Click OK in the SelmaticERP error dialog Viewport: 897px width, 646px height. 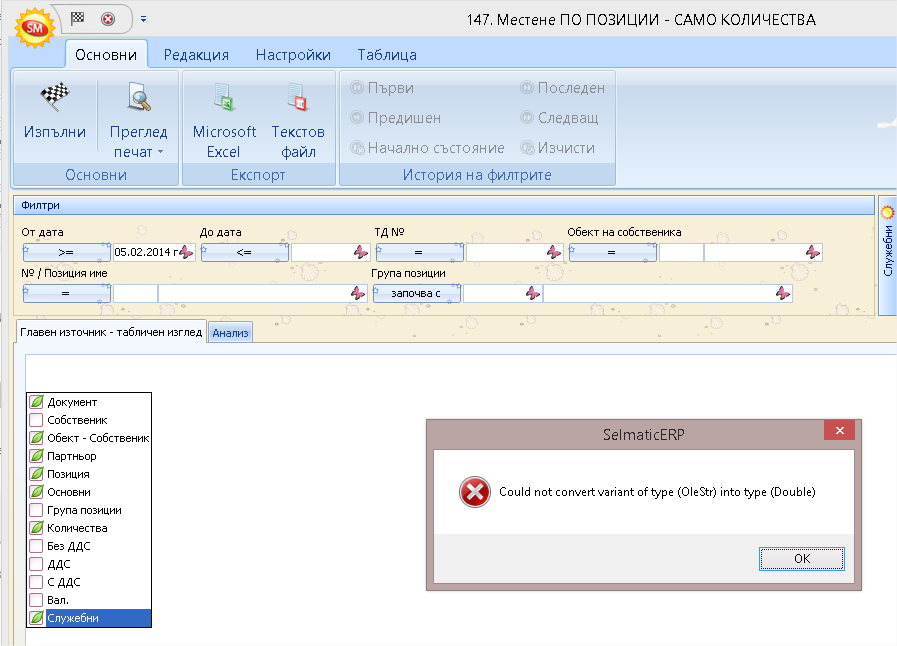801,558
